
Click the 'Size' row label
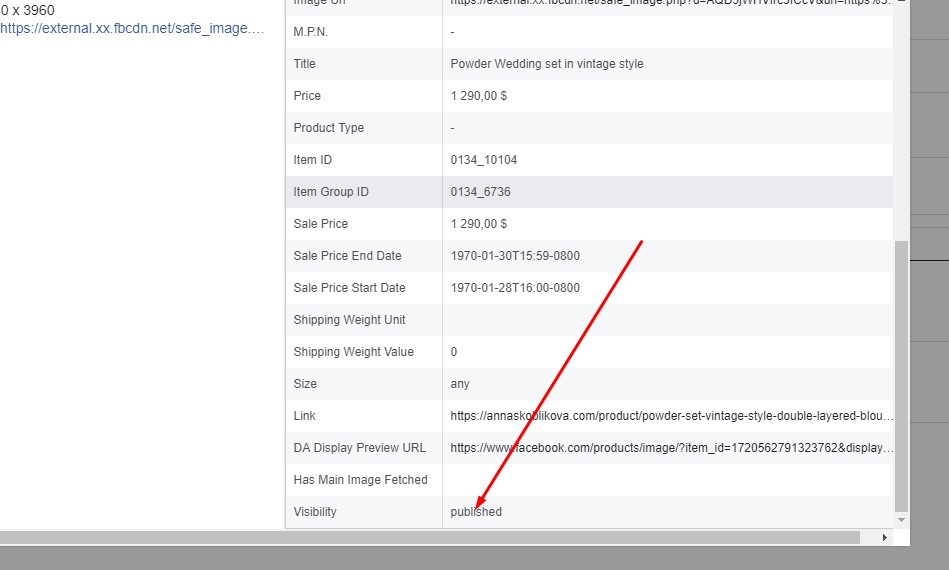(x=305, y=384)
